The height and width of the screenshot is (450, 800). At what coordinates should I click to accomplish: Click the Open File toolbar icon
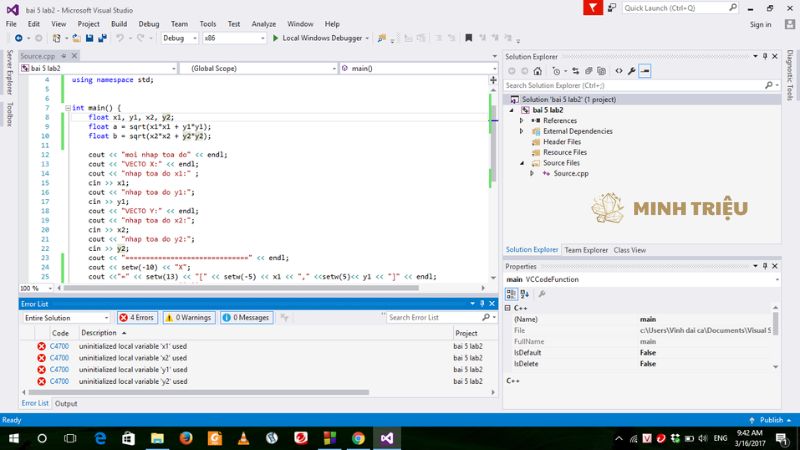76,38
